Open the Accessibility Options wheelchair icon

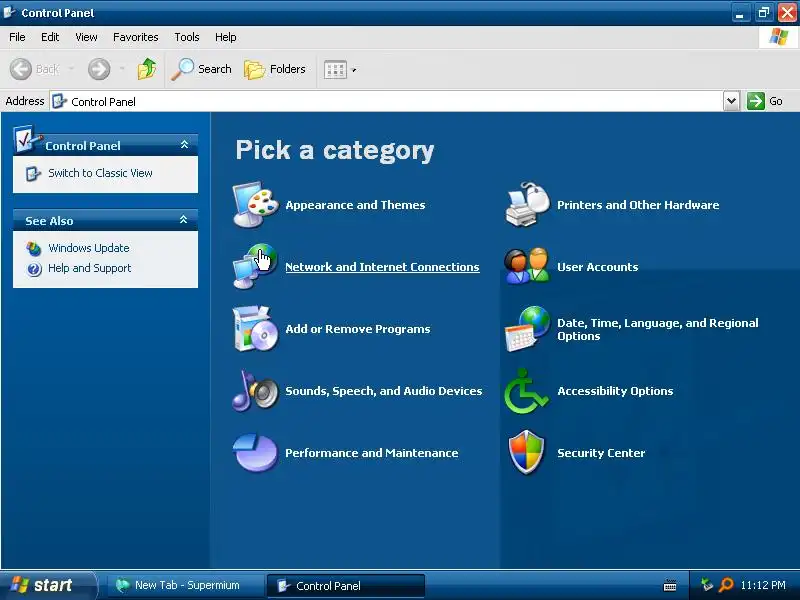coord(527,391)
